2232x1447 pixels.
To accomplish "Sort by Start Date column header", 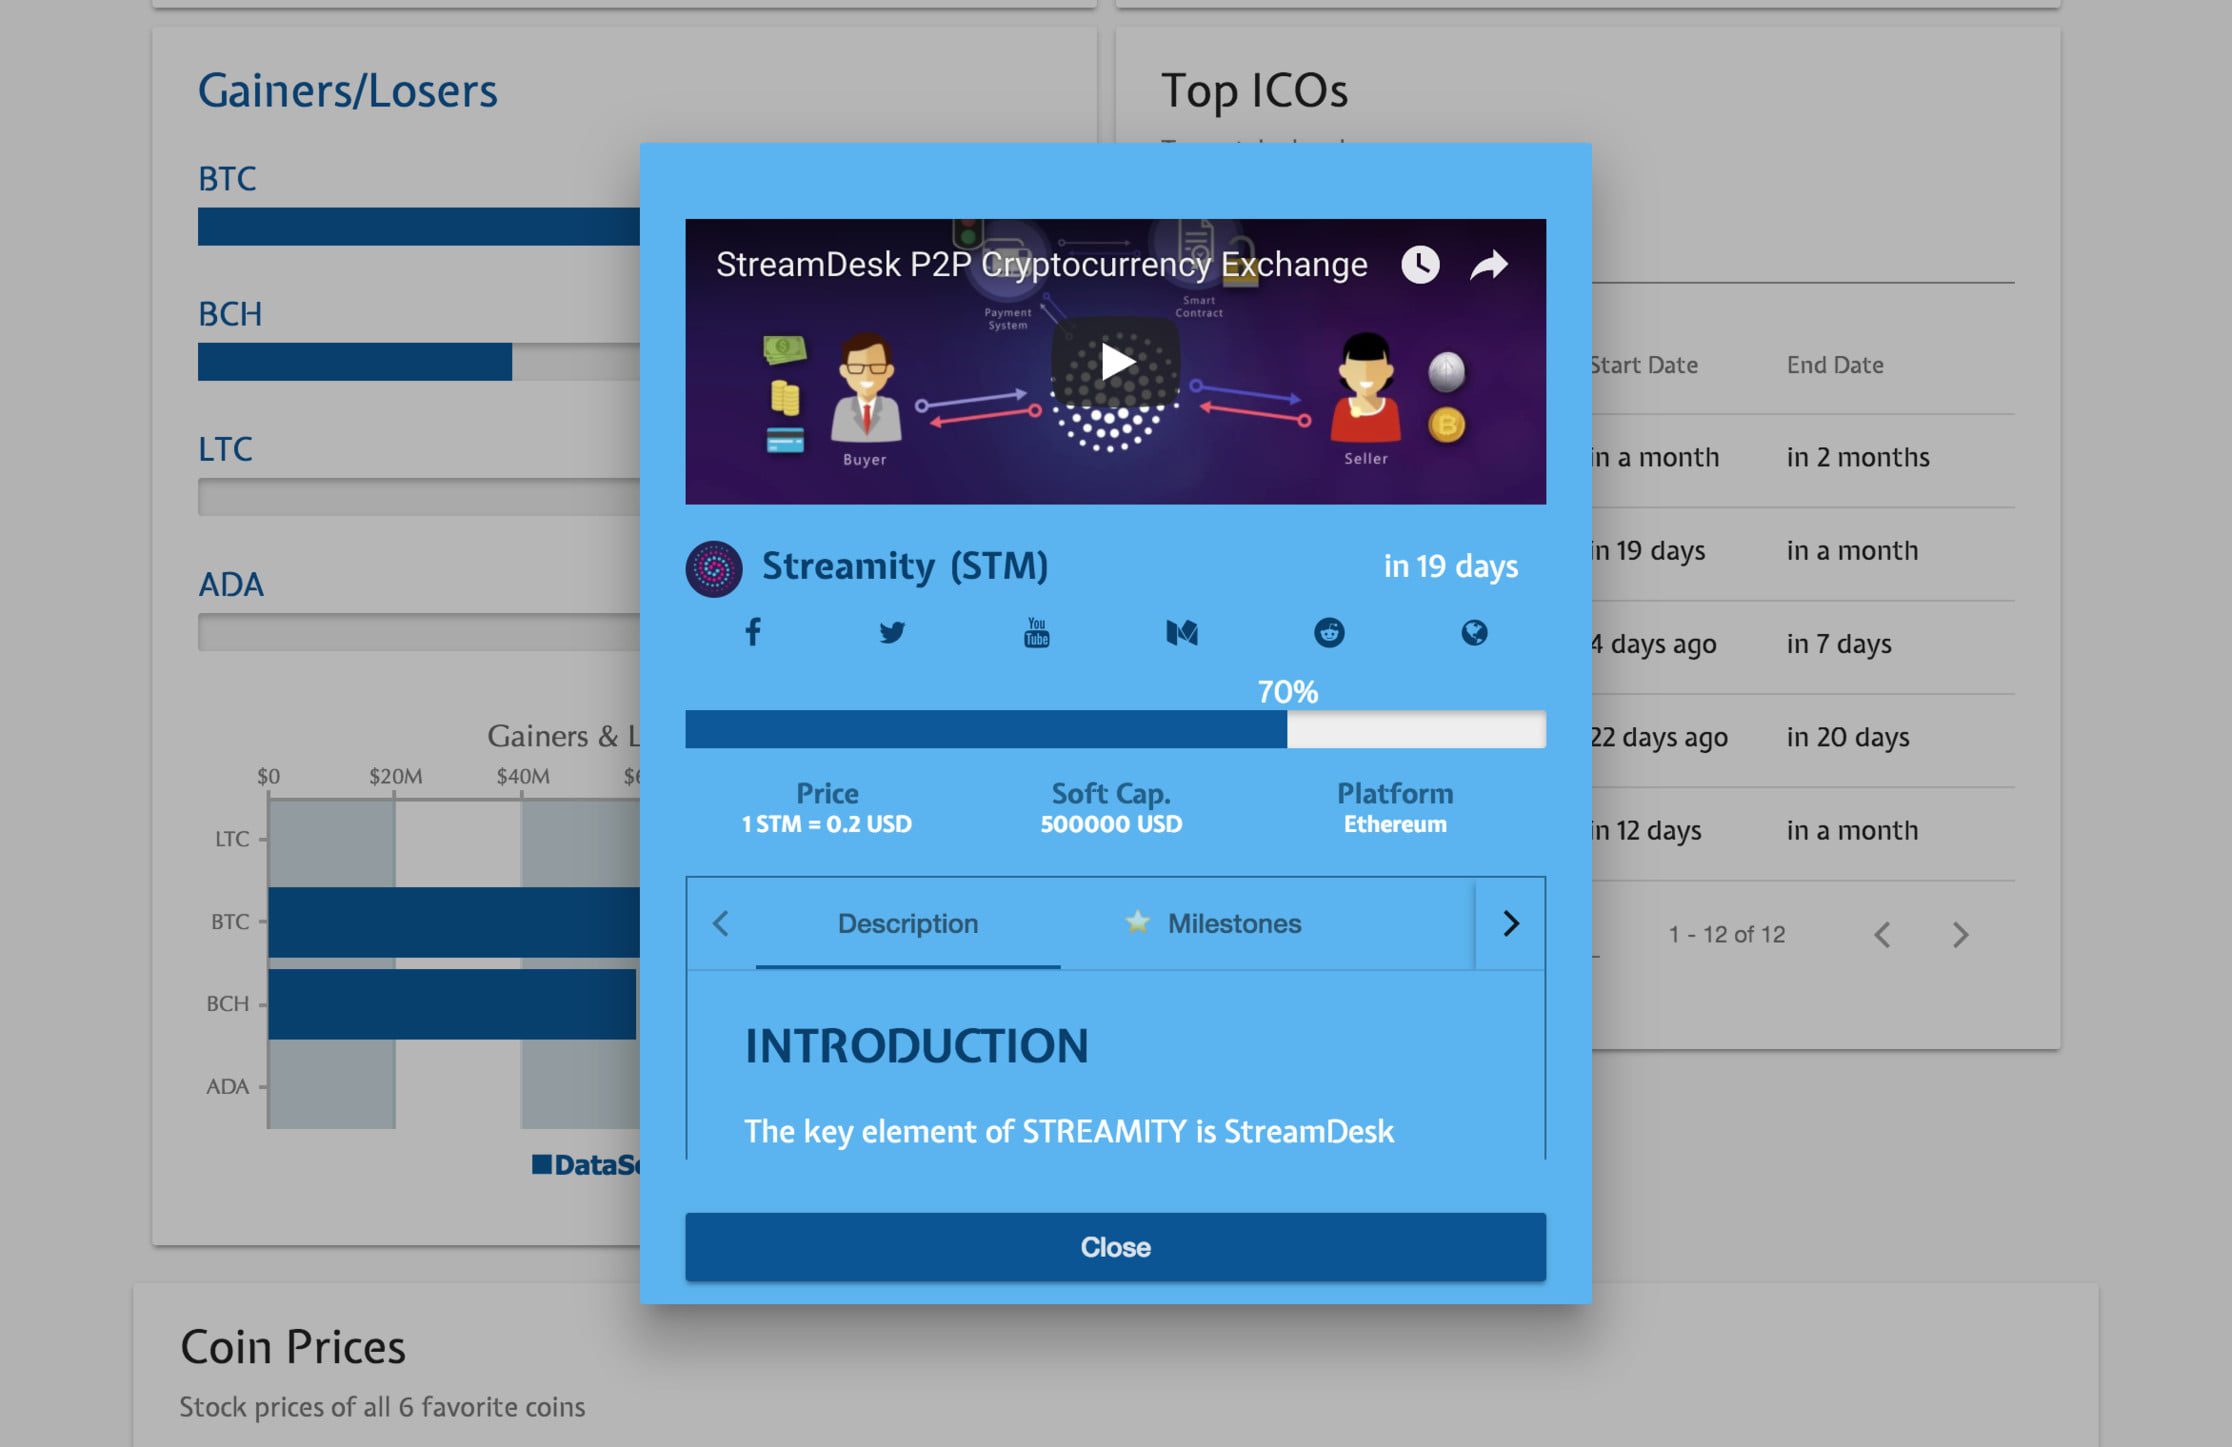I will [1645, 365].
